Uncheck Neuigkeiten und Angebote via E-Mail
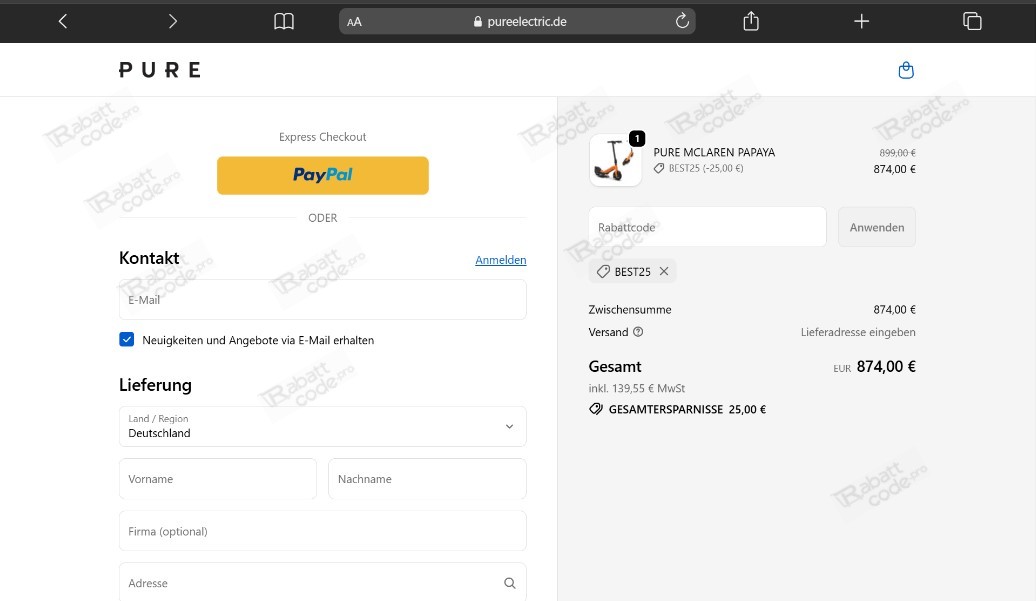This screenshot has height=601, width=1036. (x=127, y=340)
